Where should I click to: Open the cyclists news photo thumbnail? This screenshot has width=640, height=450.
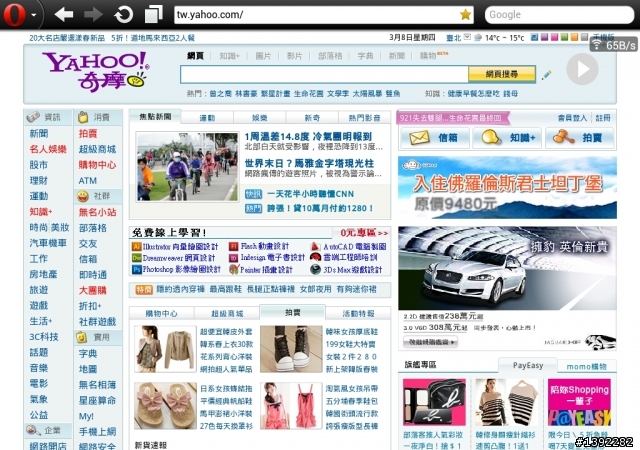click(187, 166)
